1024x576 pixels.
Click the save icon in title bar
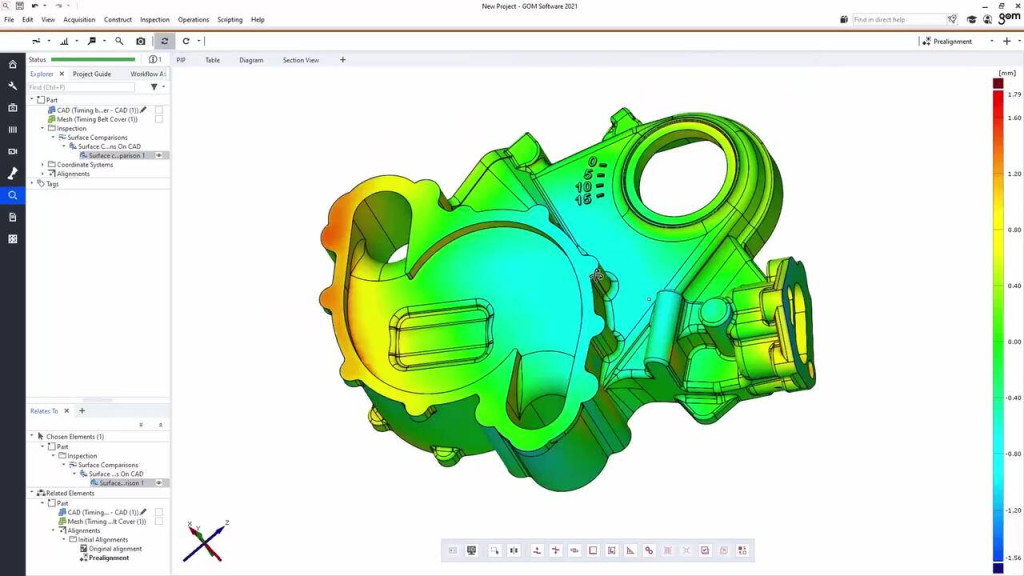point(20,6)
